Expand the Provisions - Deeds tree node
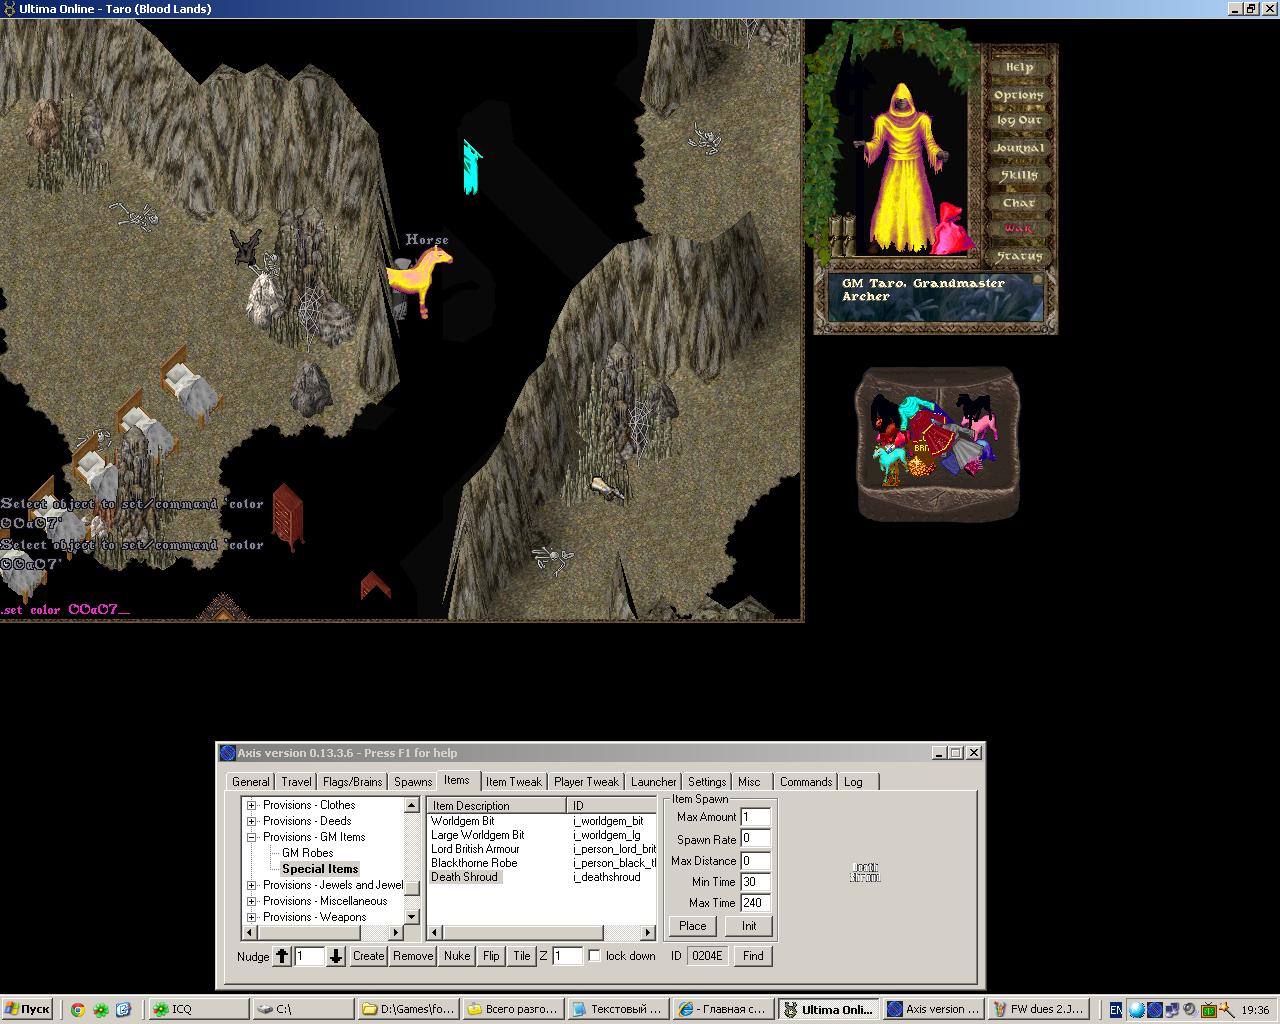Screen dimensions: 1280x1024 tap(252, 821)
